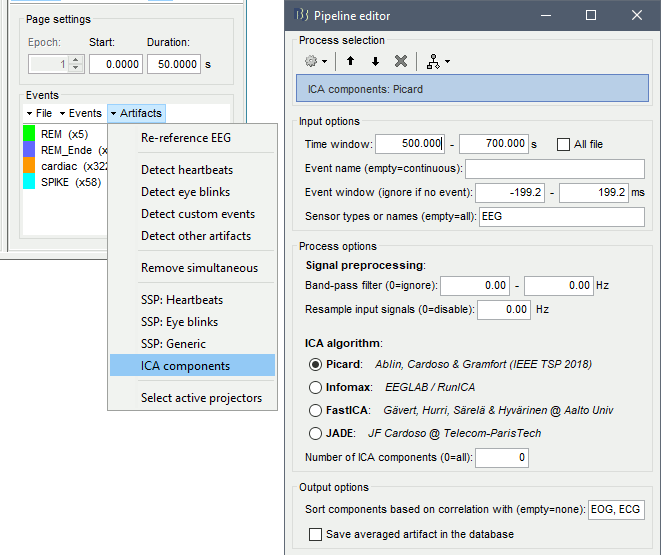Choose FastICA as ICA algorithm
This screenshot has height=555, width=663.
(316, 408)
